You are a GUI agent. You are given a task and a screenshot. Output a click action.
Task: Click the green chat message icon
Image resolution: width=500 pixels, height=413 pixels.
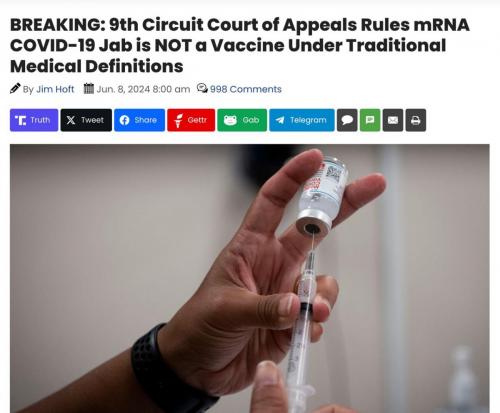(x=370, y=120)
